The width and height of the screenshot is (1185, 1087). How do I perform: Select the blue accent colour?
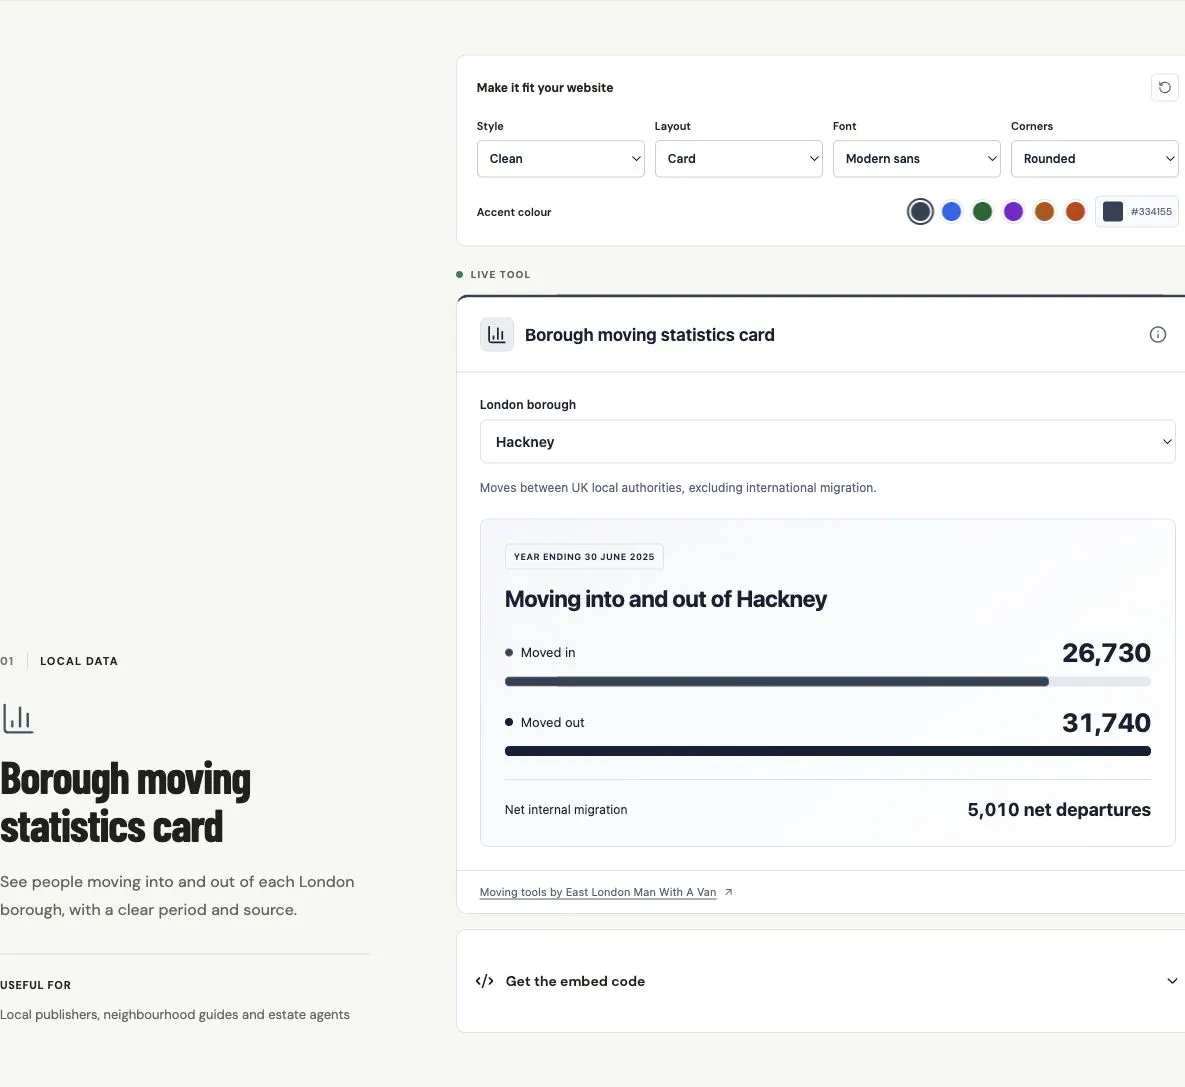(x=951, y=212)
